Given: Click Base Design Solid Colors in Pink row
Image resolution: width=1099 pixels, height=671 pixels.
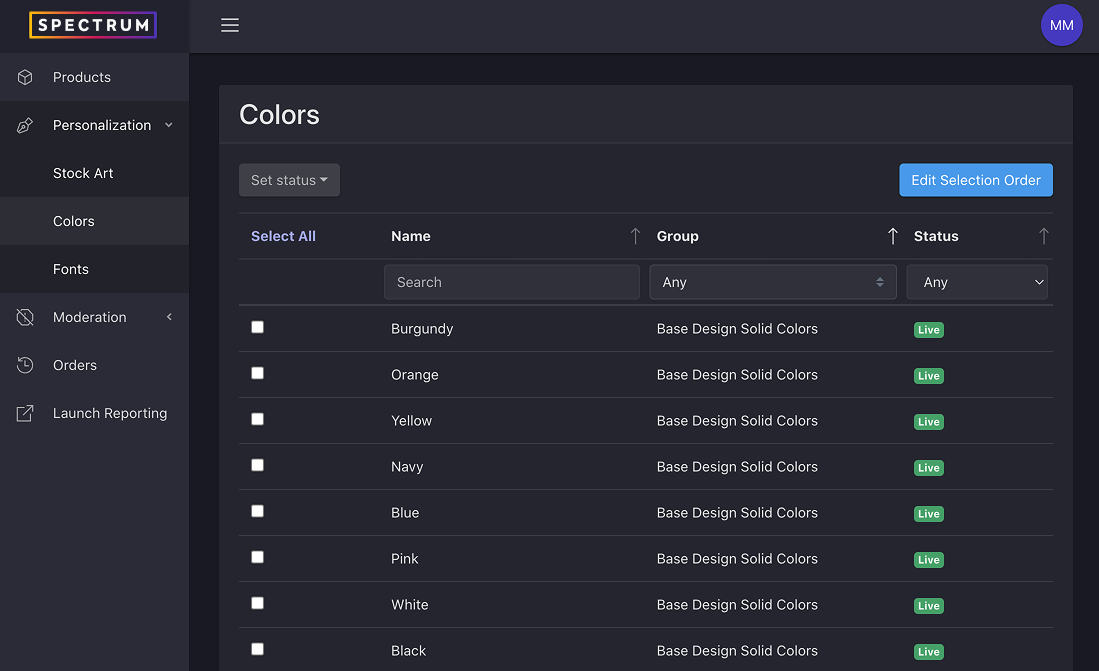Looking at the screenshot, I should [x=737, y=559].
